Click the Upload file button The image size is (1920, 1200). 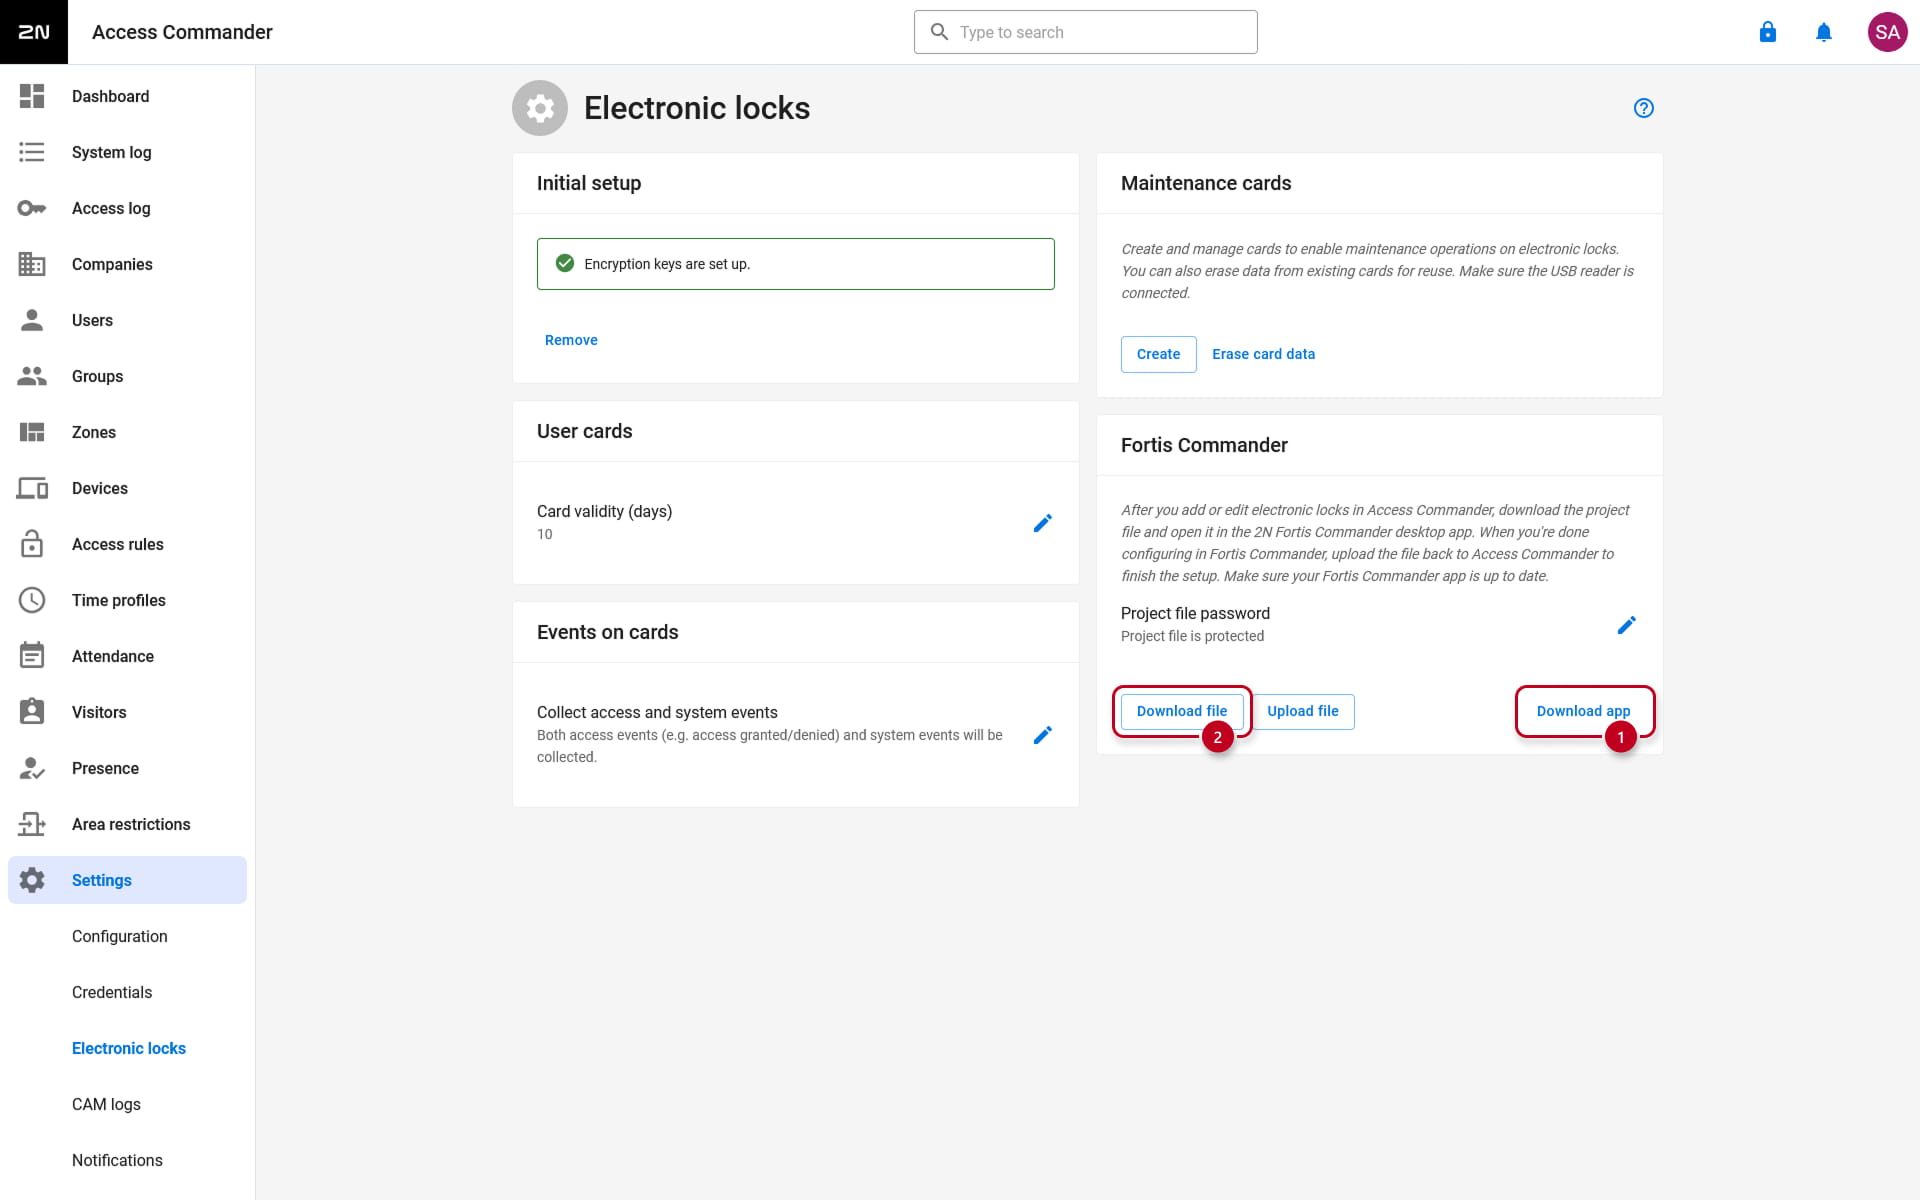1303,711
